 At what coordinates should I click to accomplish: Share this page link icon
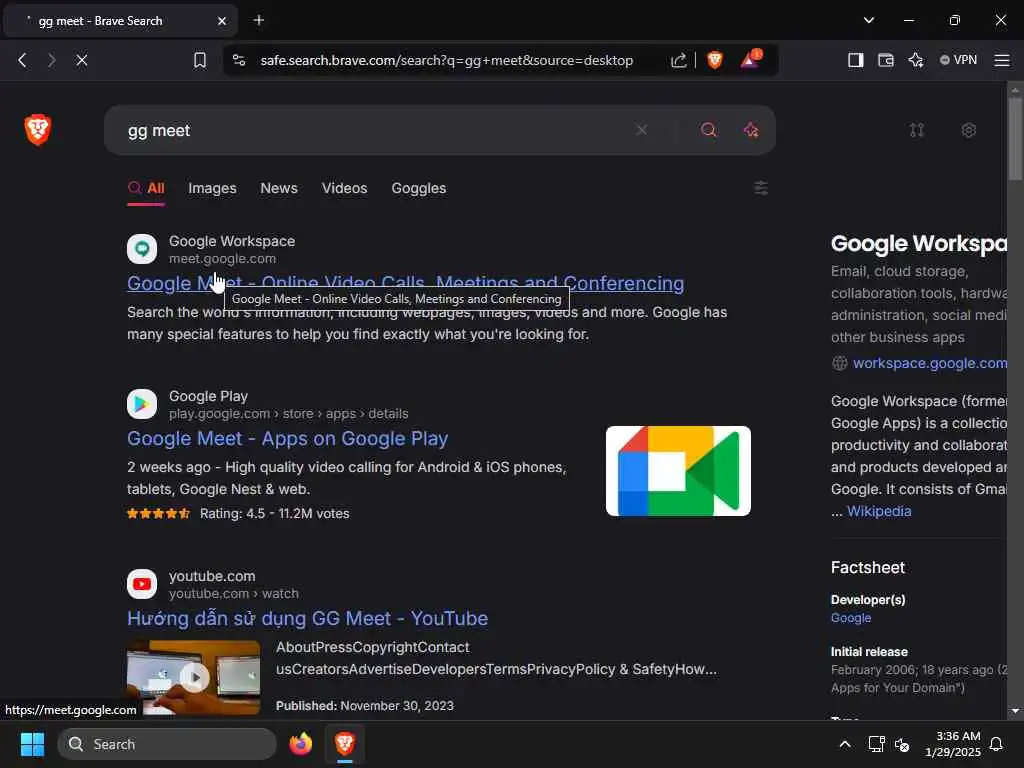coord(679,60)
